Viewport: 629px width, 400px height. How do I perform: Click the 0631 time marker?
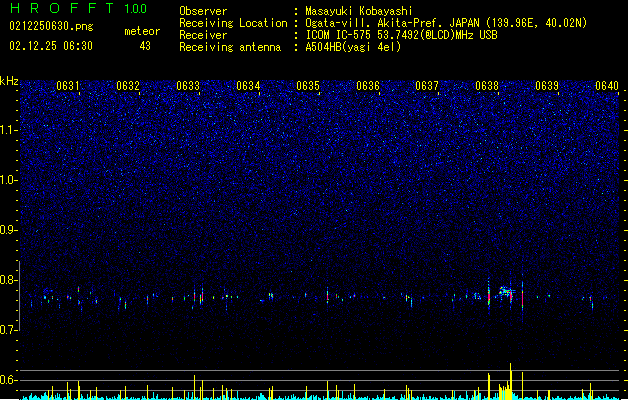coord(68,86)
